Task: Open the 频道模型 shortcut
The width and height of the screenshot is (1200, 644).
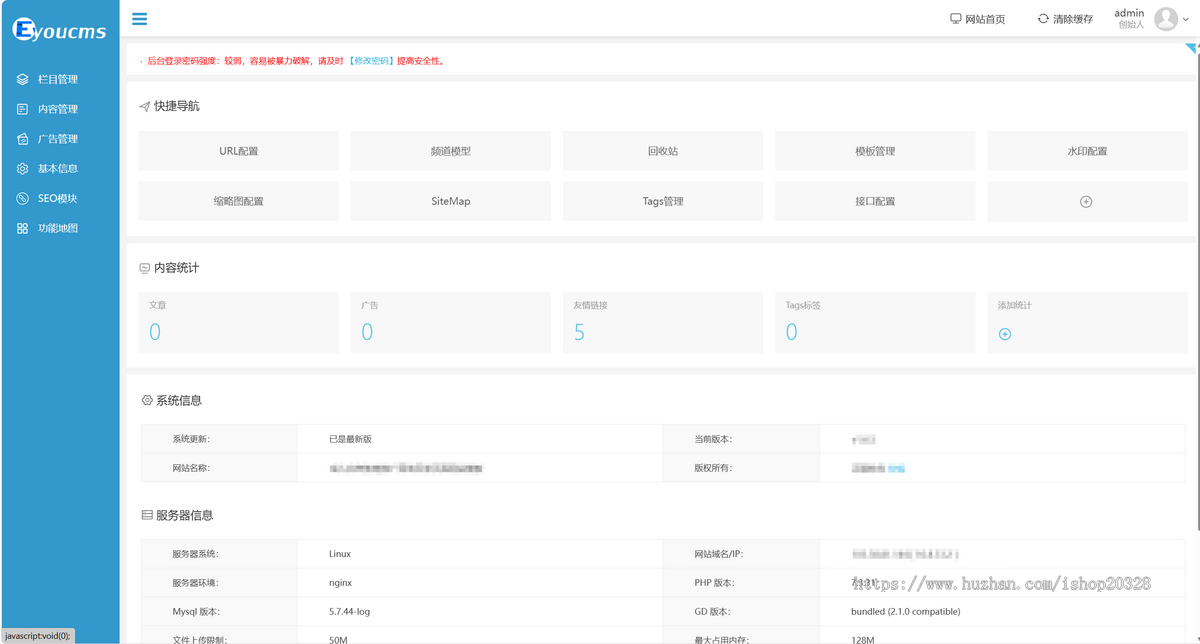Action: 450,151
